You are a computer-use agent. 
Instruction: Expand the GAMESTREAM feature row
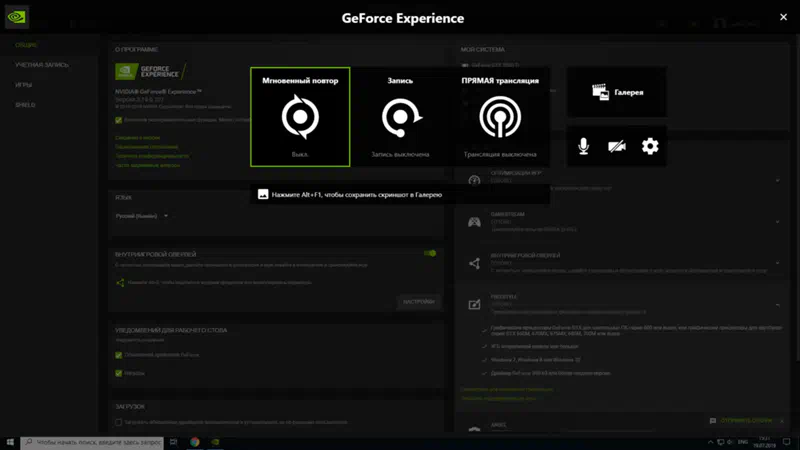tap(778, 222)
